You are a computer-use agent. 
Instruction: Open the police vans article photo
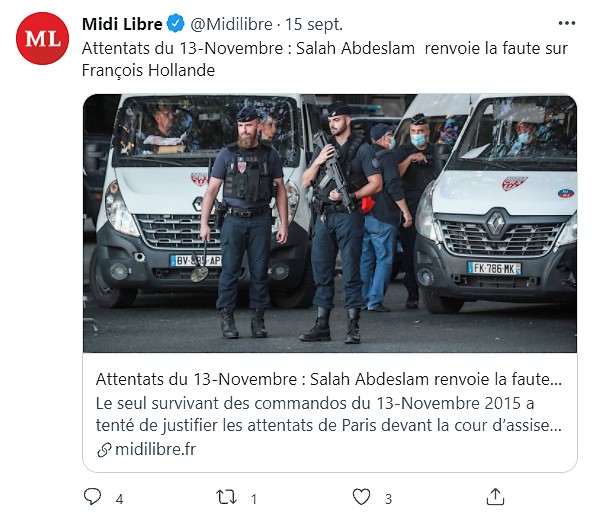pyautogui.click(x=330, y=224)
